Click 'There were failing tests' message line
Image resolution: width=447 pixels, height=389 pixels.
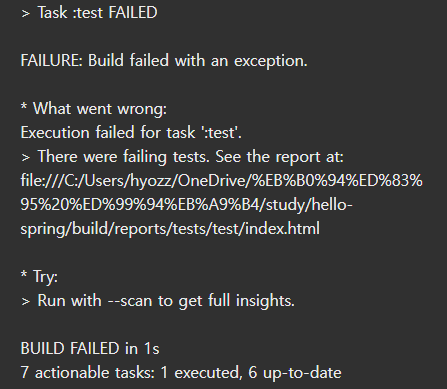click(182, 157)
